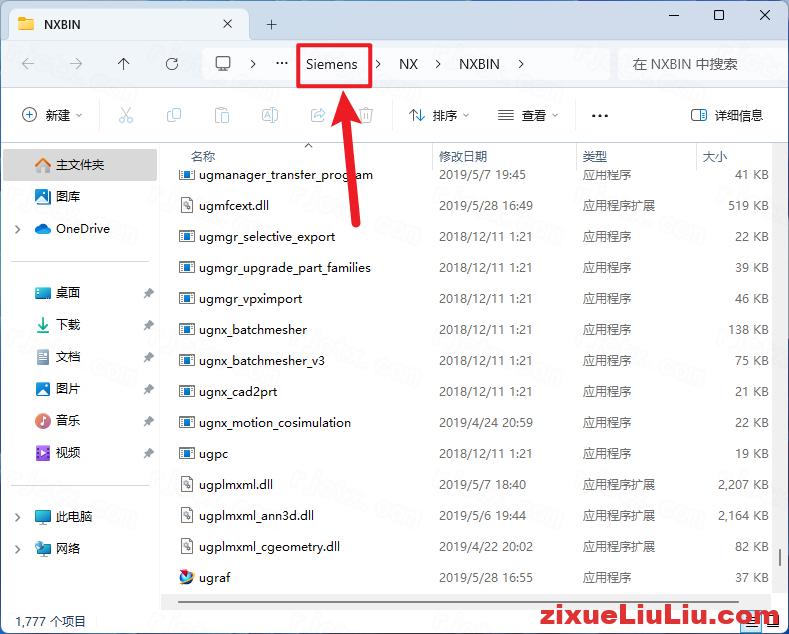Select the ugmfcext.dll file icon
Viewport: 789px width, 634px height.
click(x=187, y=205)
